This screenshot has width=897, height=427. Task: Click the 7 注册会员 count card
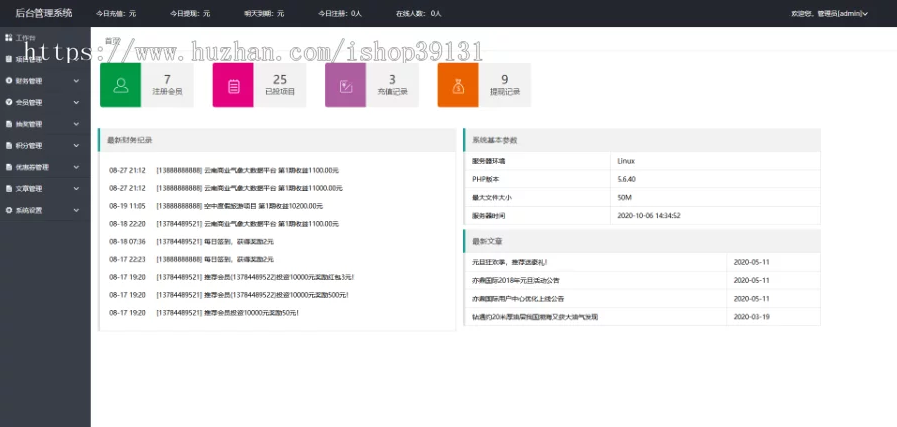click(x=167, y=85)
